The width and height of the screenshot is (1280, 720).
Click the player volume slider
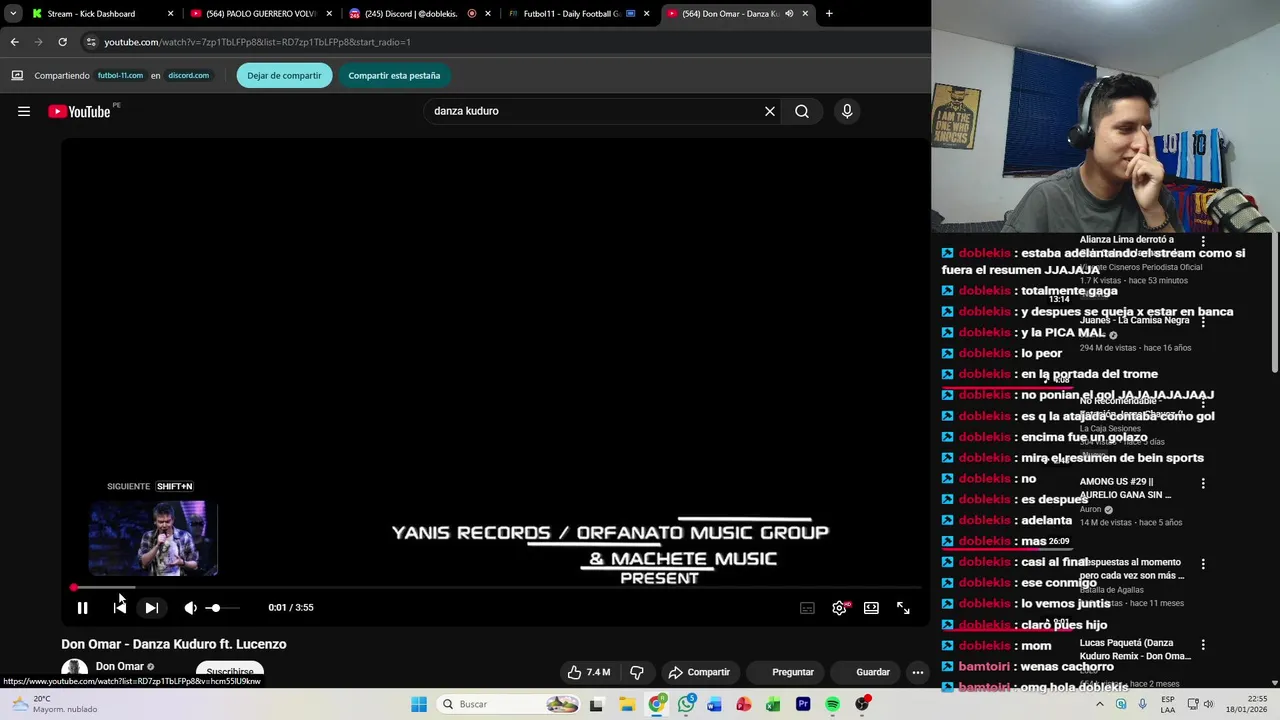[222, 607]
